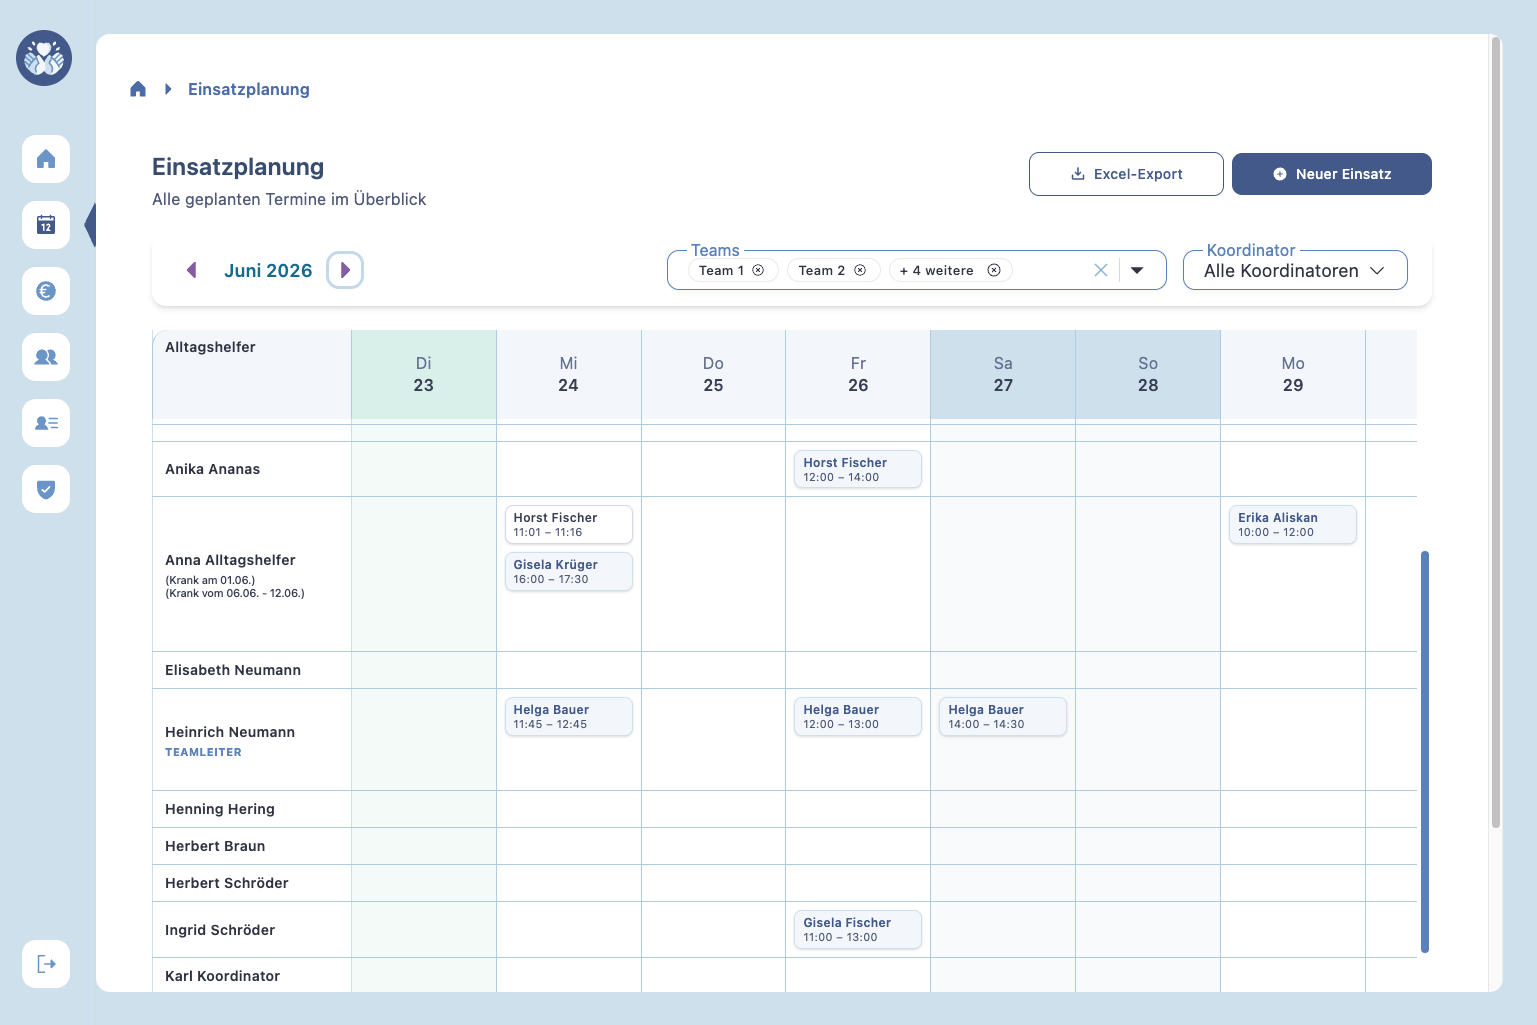Click the Anika Ananas row name
The height and width of the screenshot is (1025, 1537).
212,469
